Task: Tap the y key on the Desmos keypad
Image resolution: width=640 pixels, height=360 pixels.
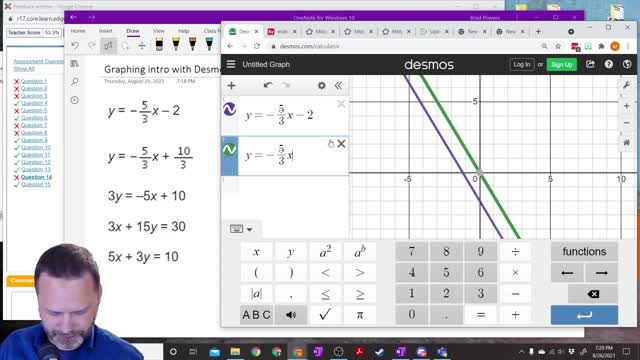Action: tap(291, 252)
